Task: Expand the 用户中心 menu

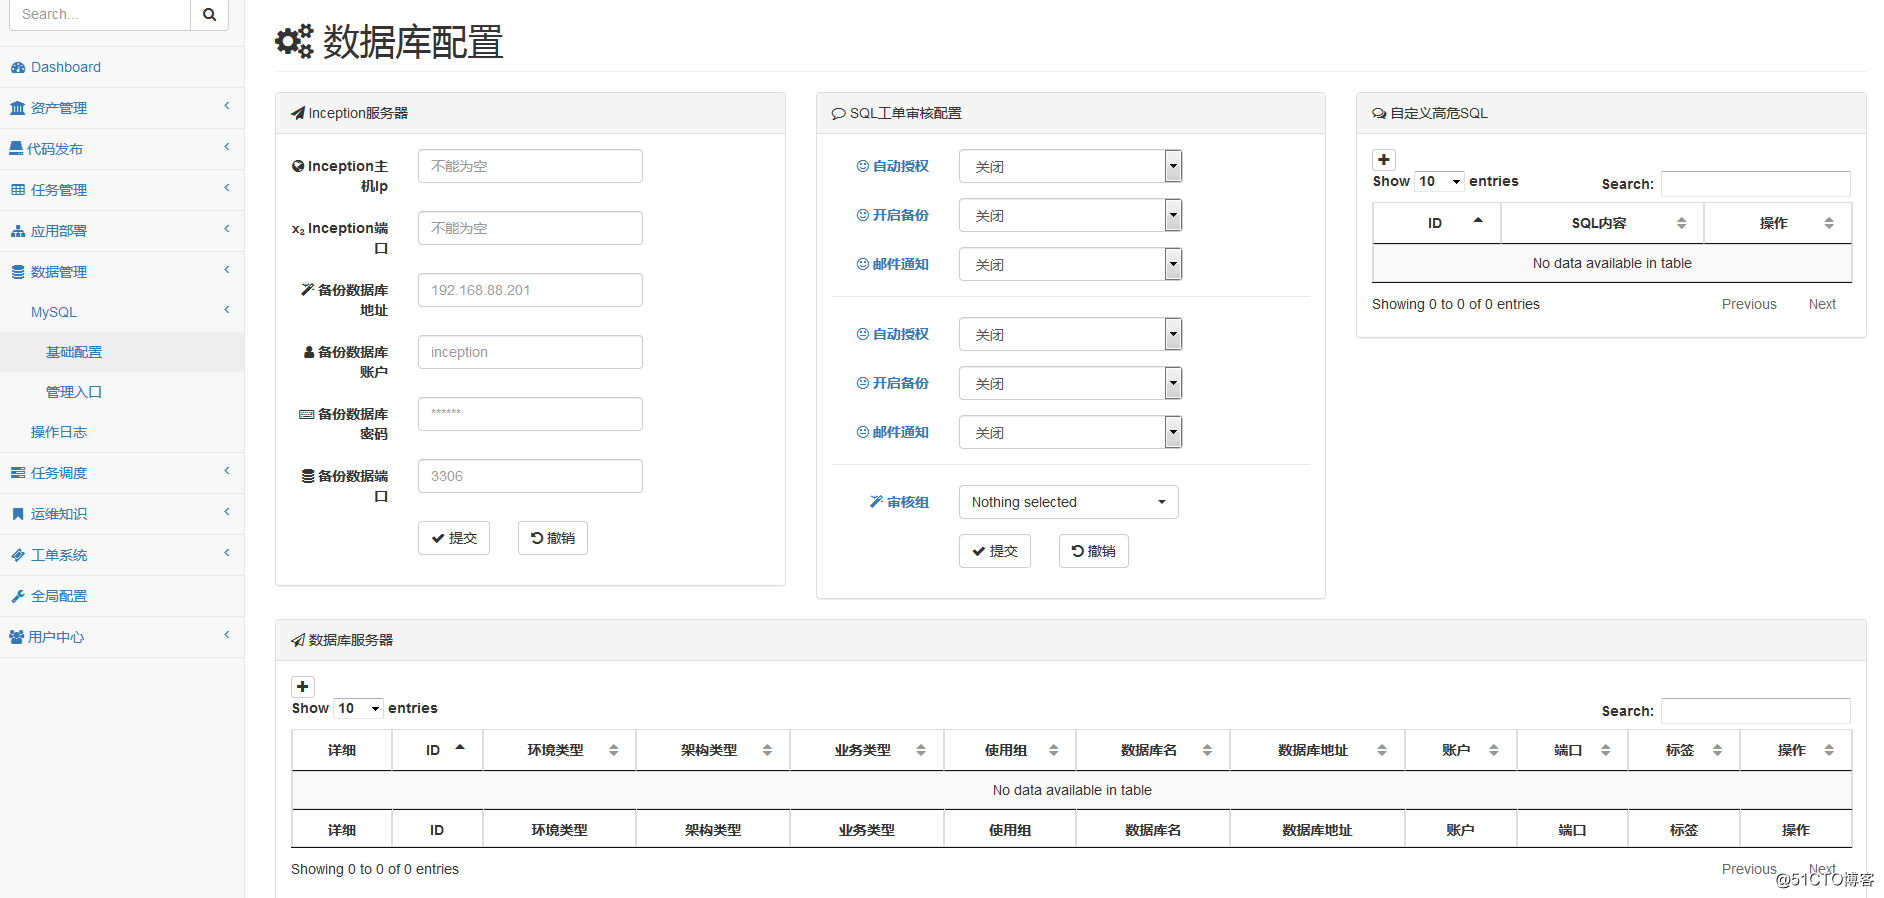Action: [x=122, y=637]
